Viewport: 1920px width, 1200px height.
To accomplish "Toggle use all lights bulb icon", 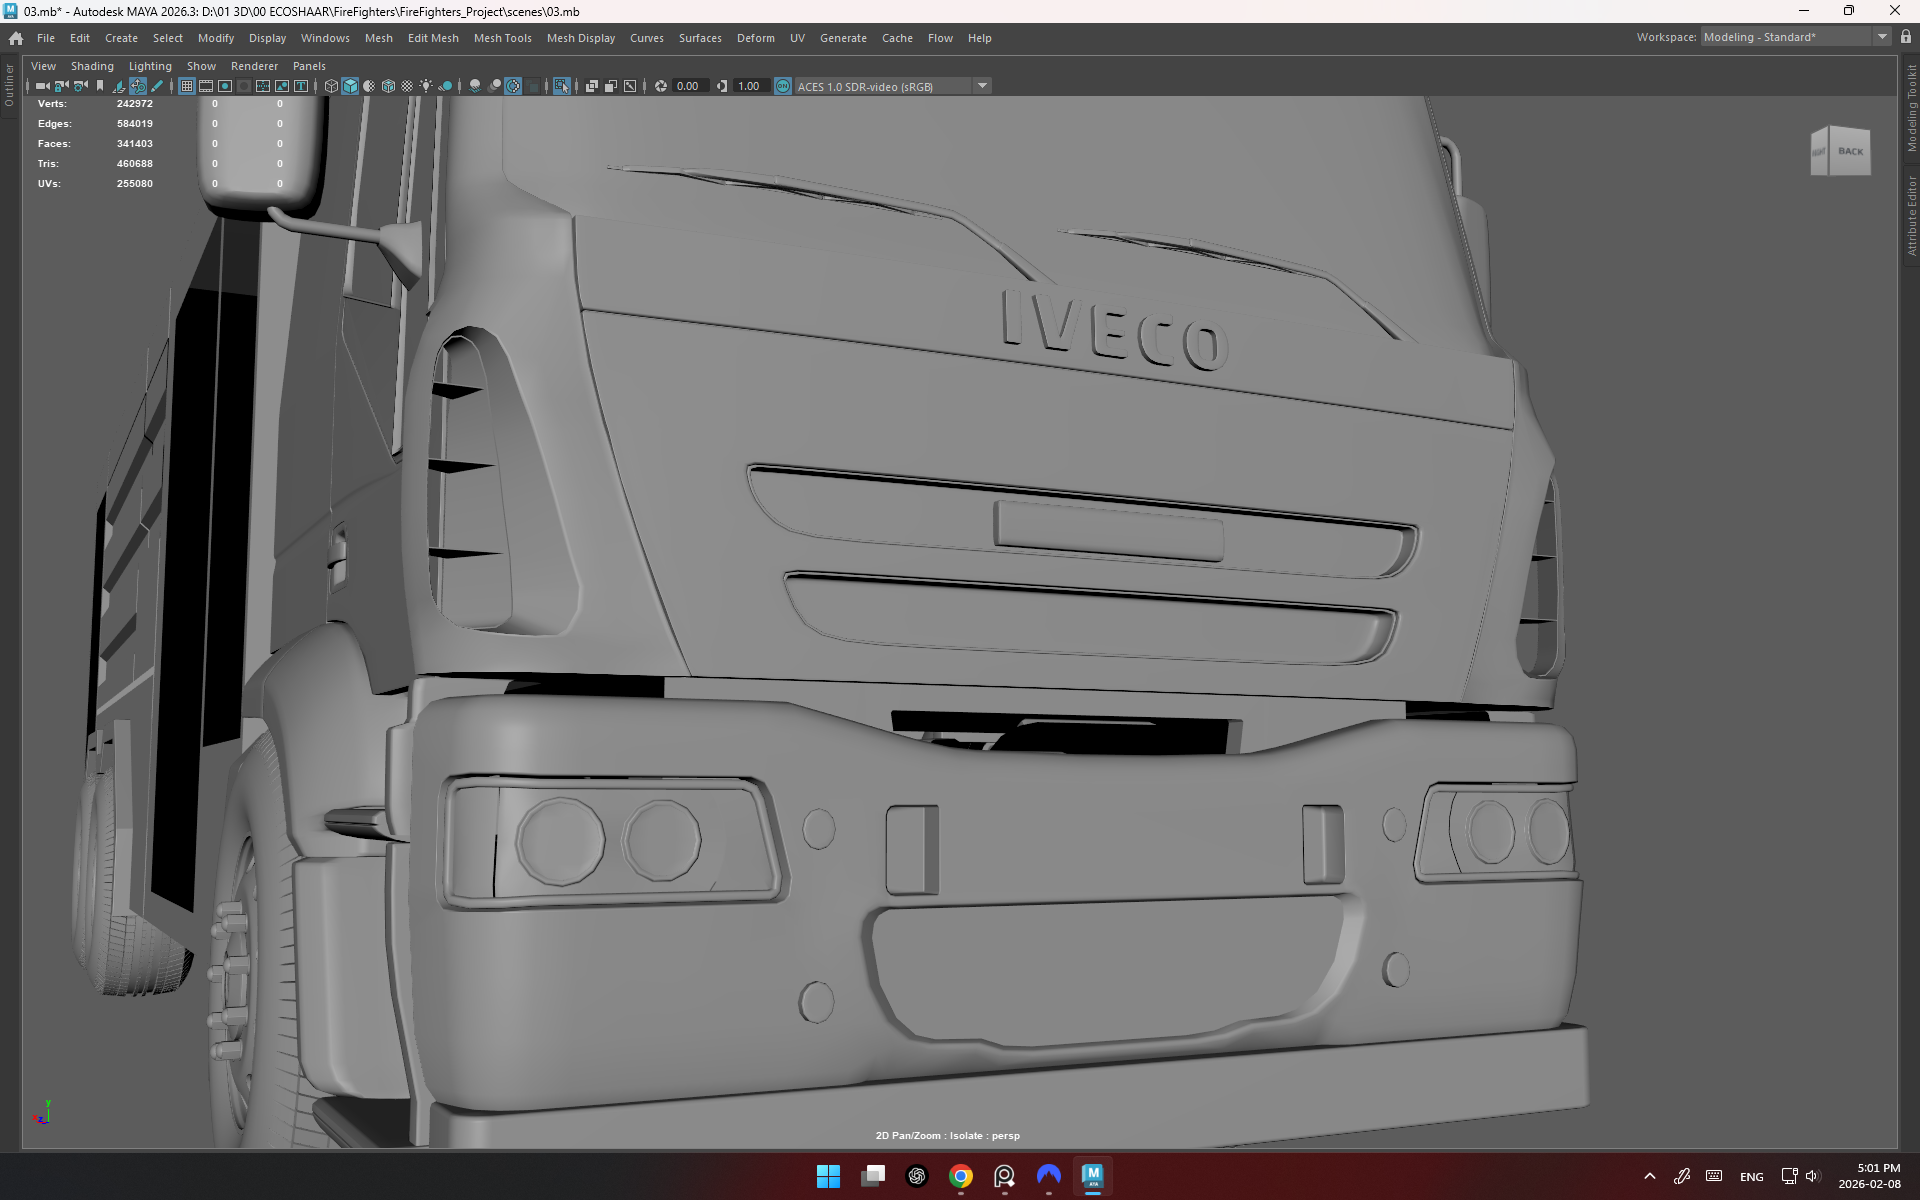I will point(426,86).
